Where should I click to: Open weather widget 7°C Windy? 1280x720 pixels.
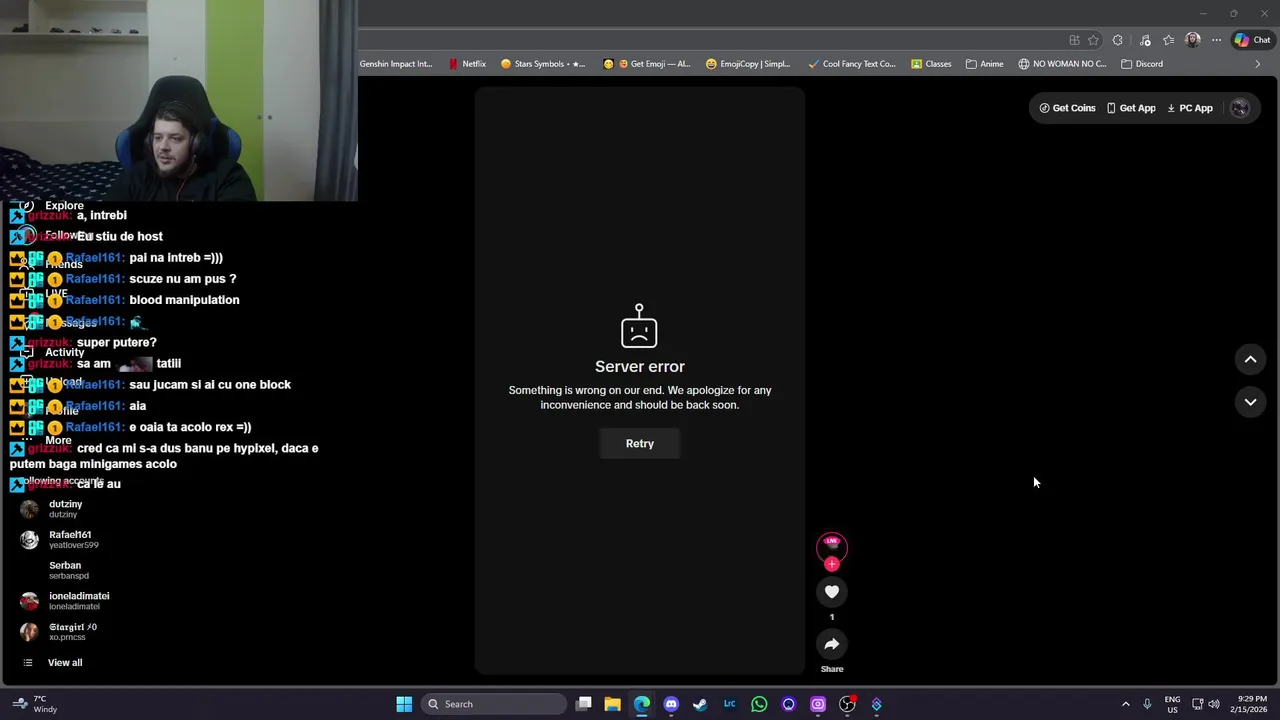coord(35,704)
